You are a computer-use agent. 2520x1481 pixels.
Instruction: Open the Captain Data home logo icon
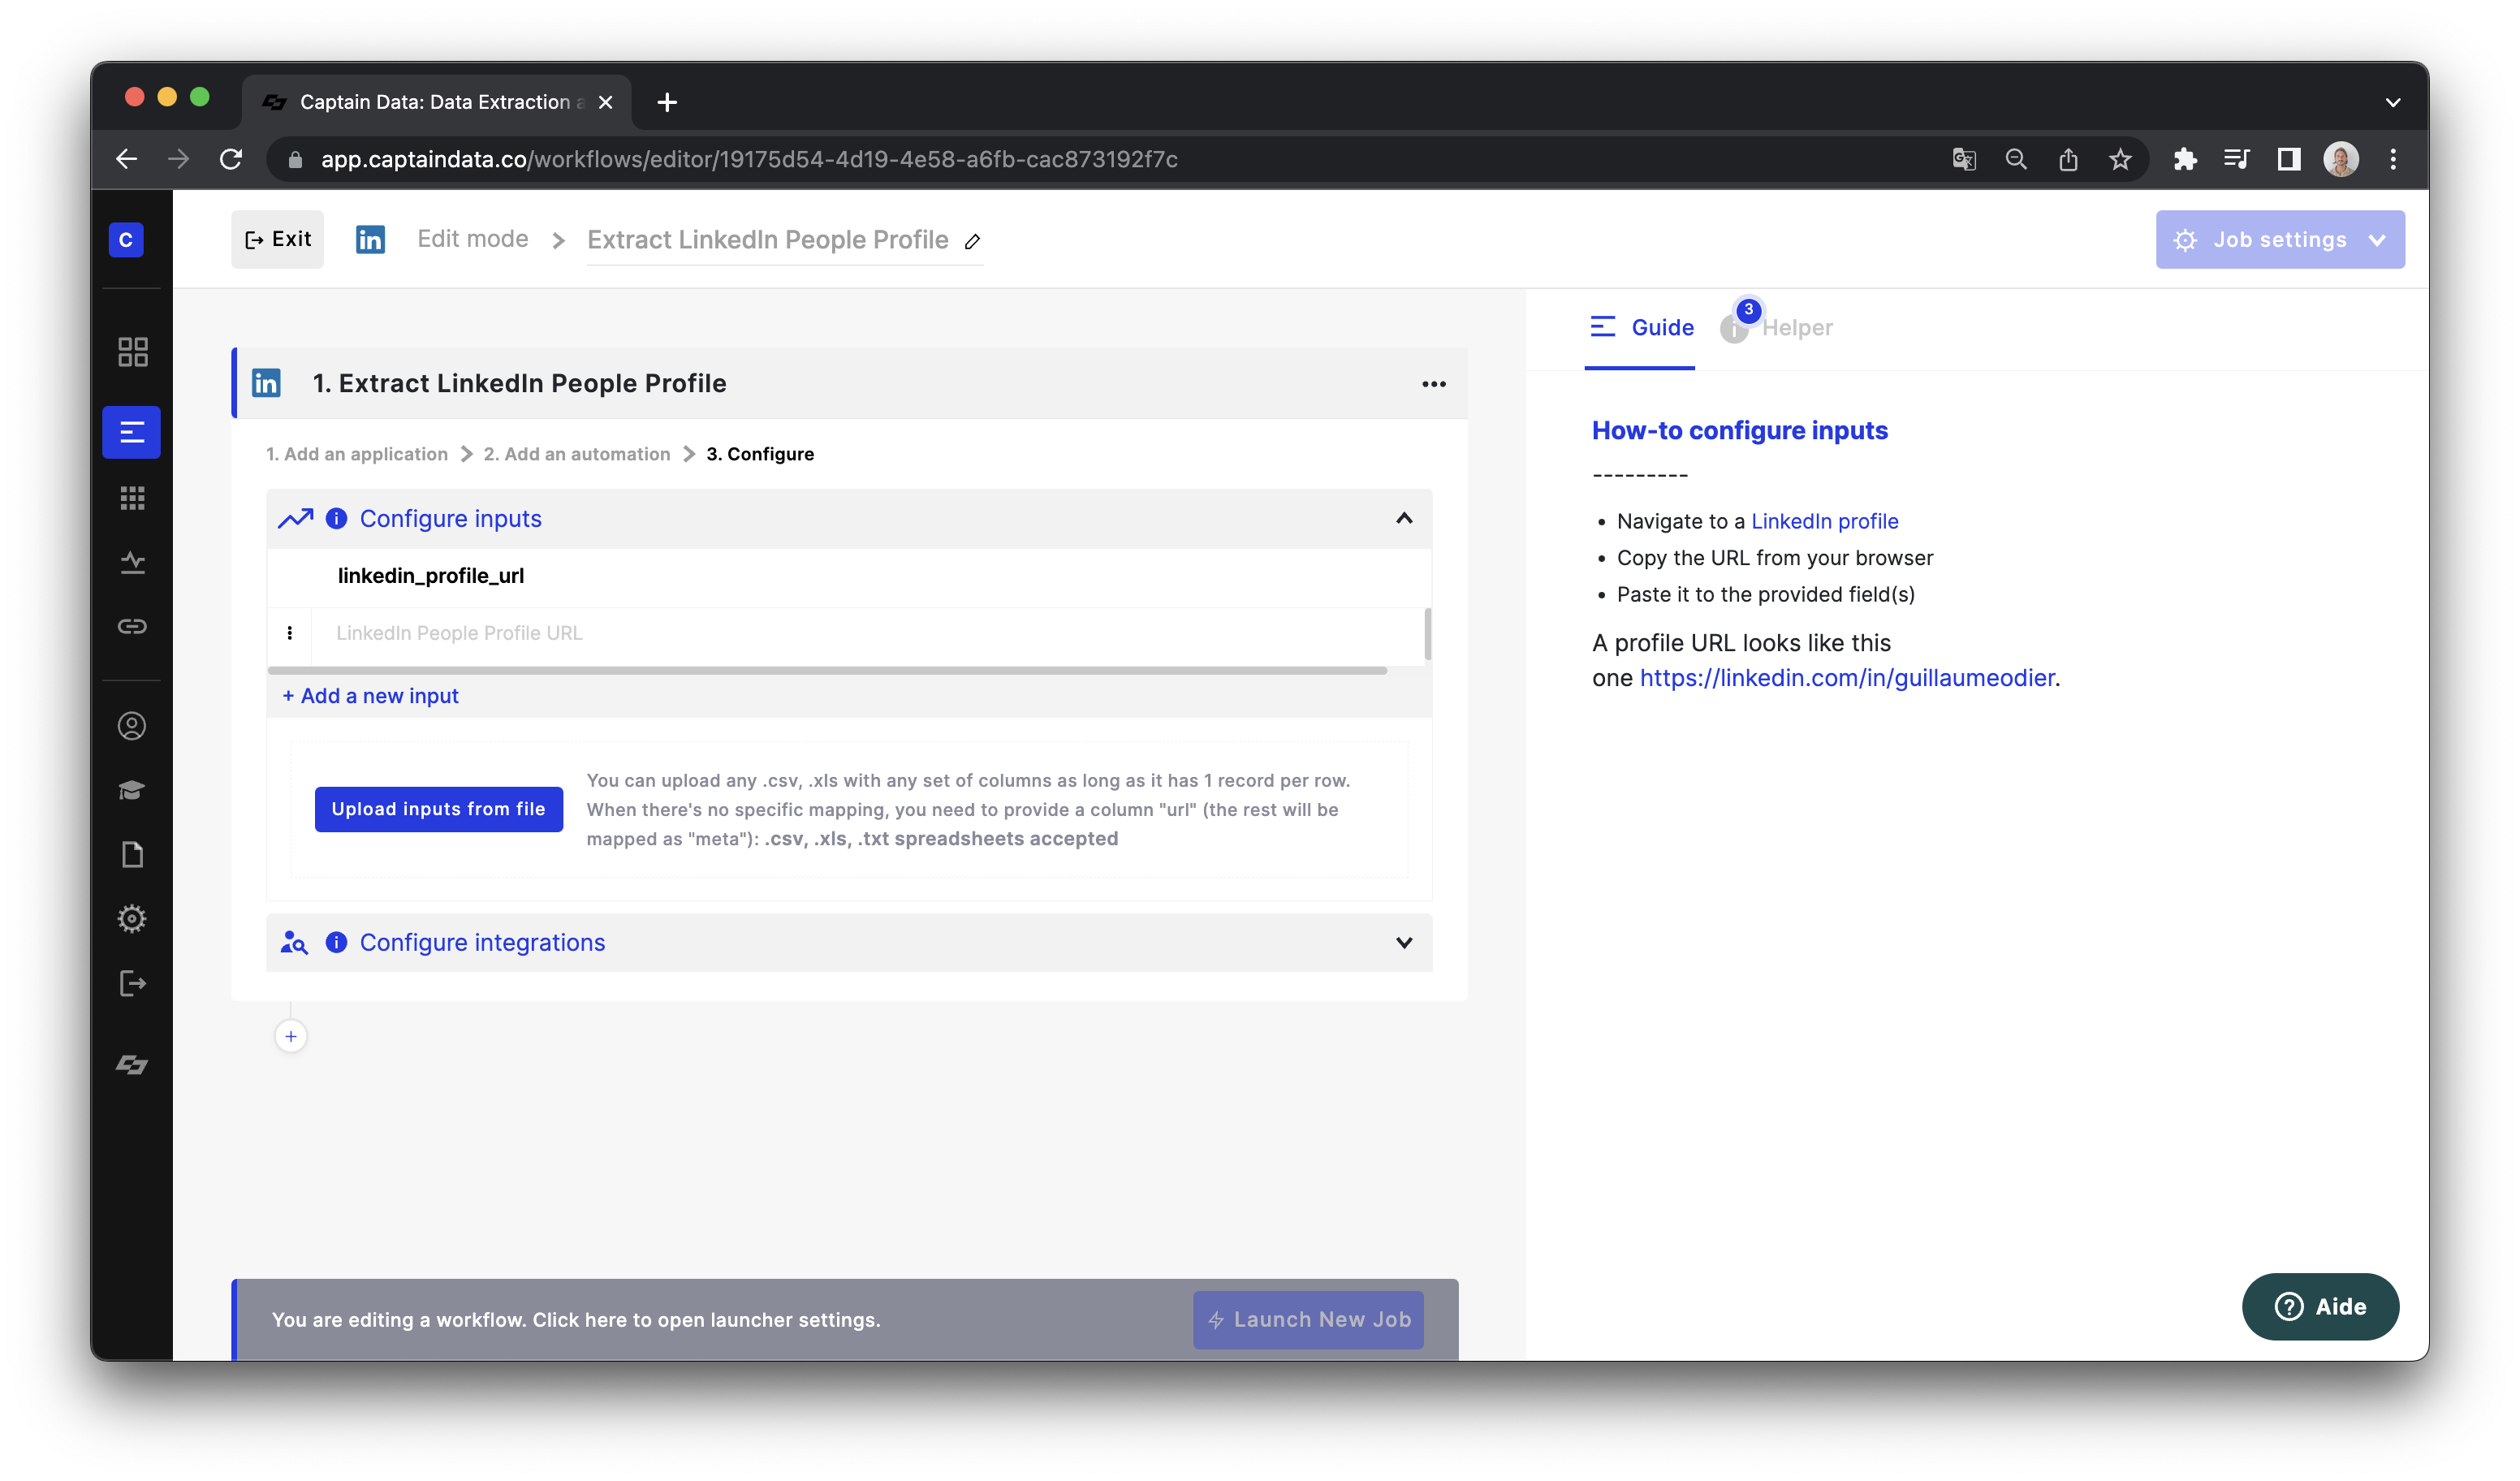coord(126,240)
